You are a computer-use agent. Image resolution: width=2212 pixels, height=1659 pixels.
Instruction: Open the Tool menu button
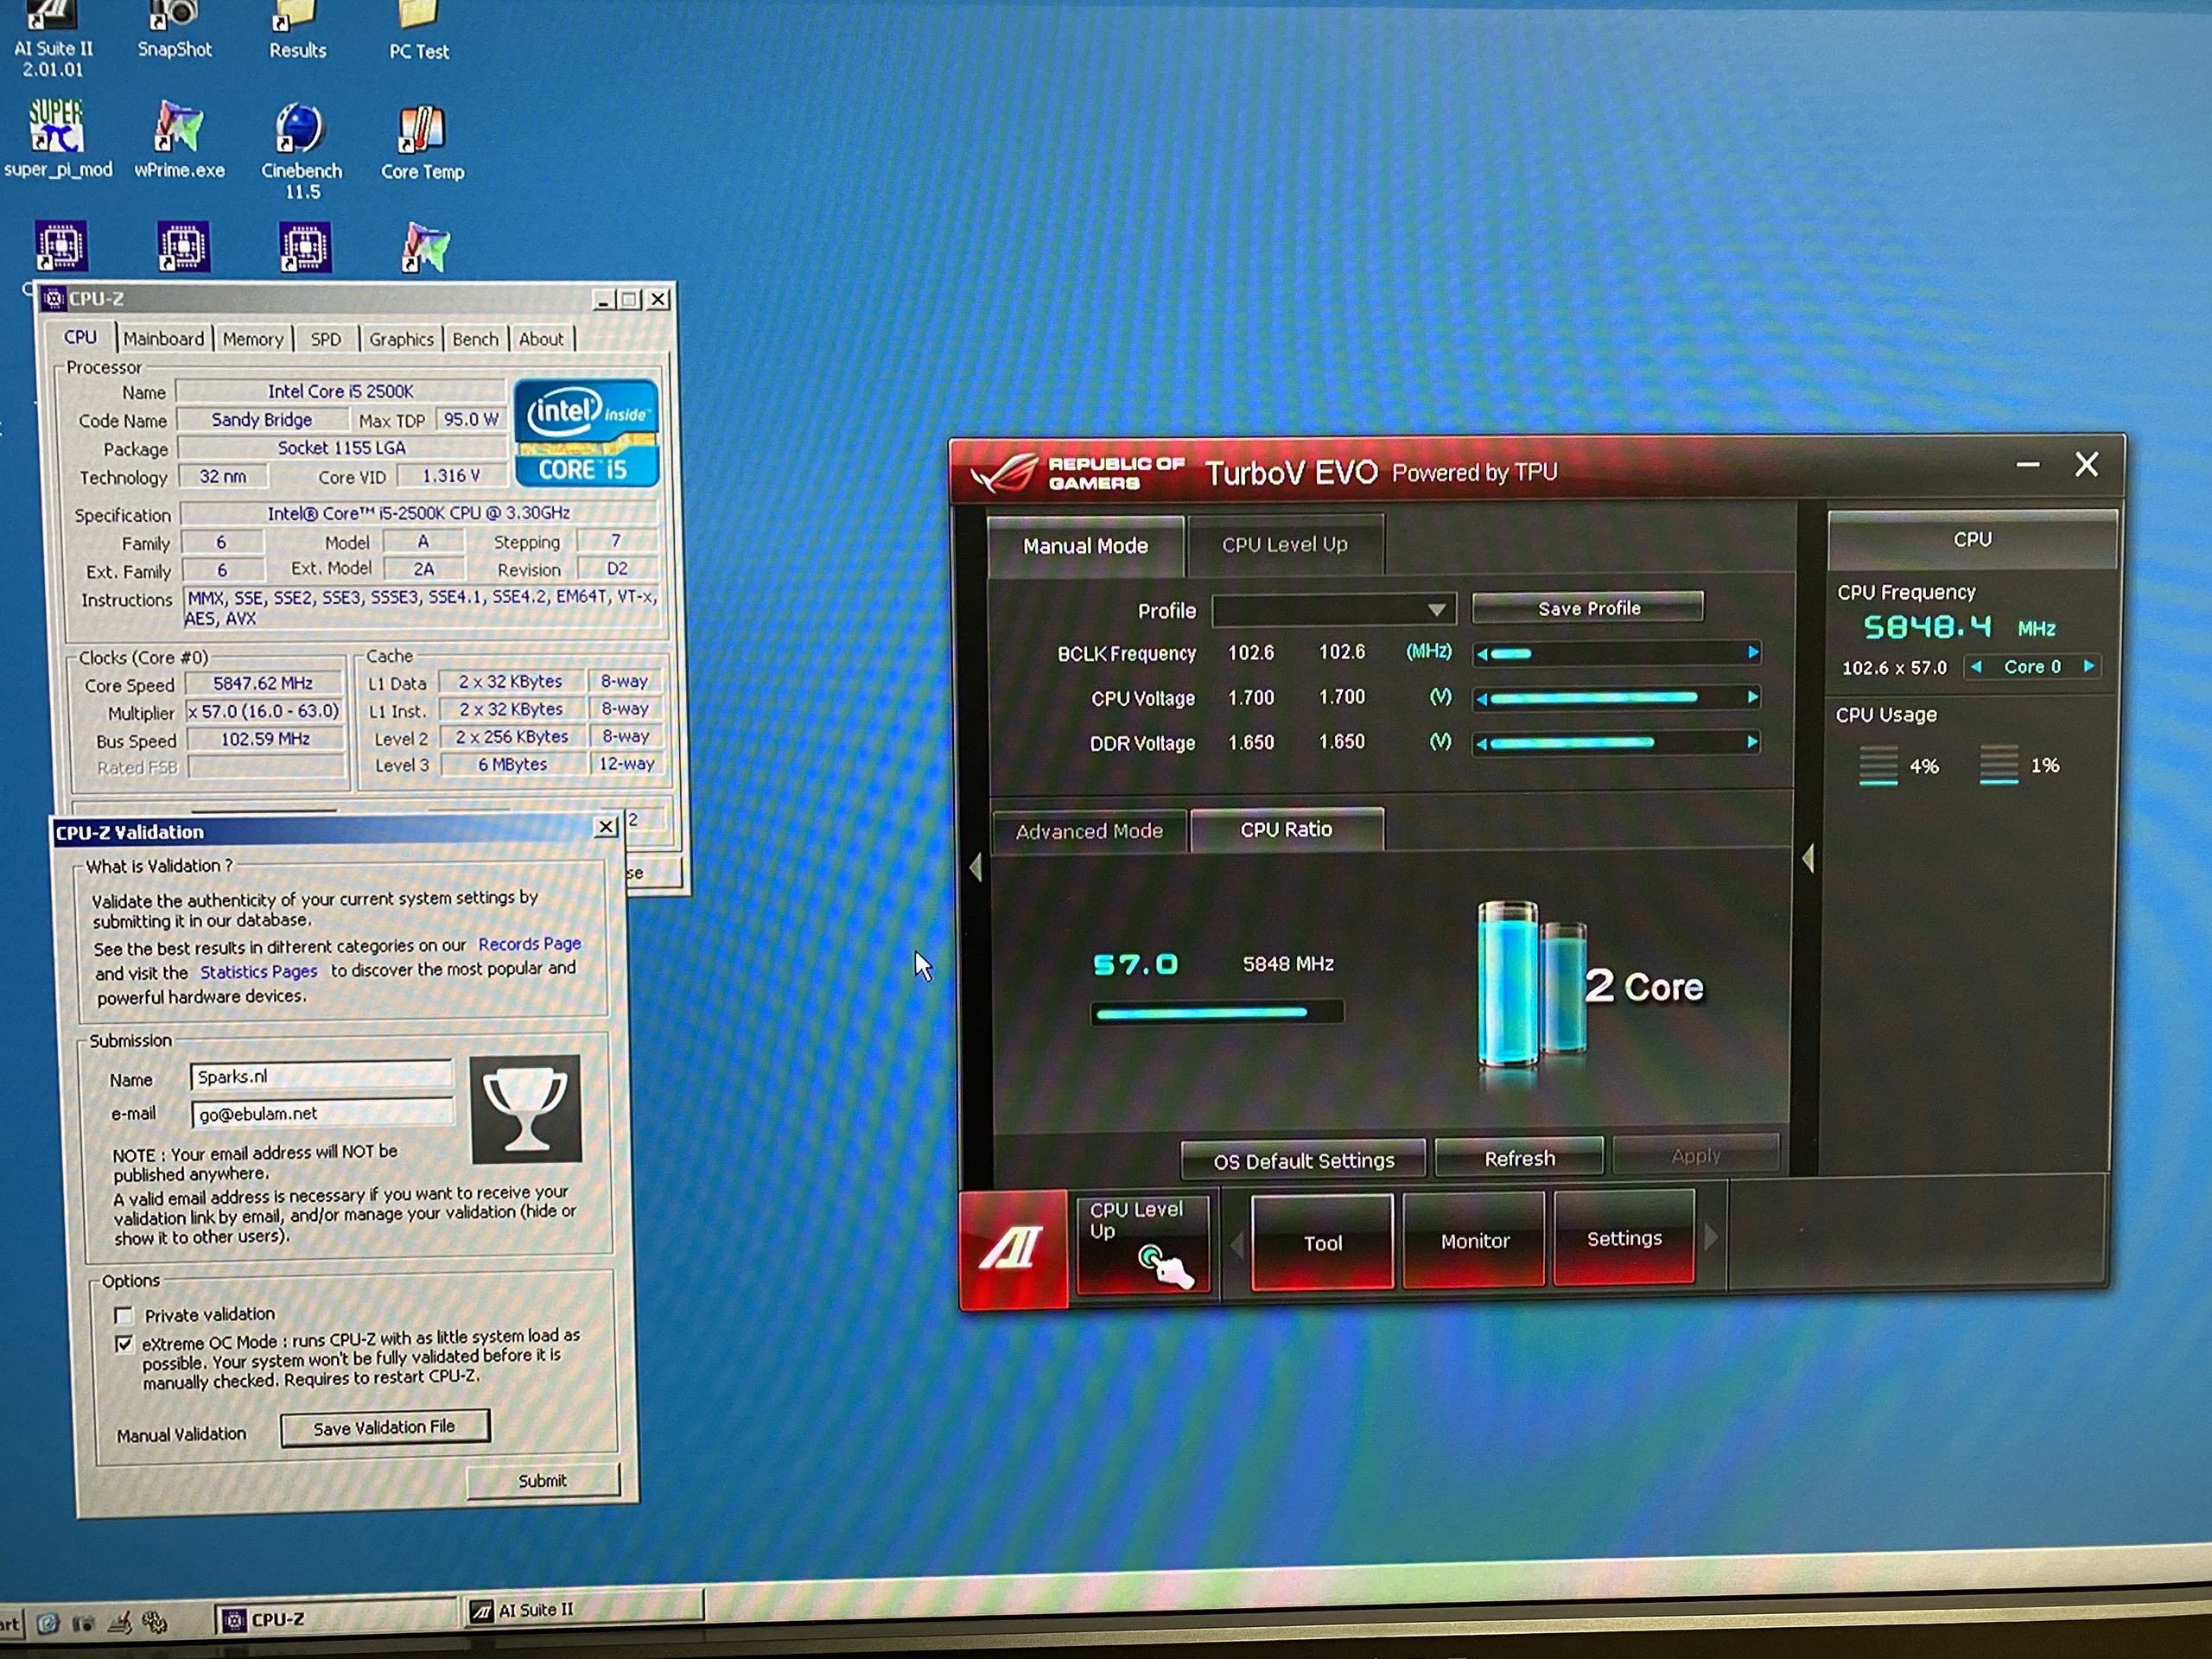pyautogui.click(x=1322, y=1243)
